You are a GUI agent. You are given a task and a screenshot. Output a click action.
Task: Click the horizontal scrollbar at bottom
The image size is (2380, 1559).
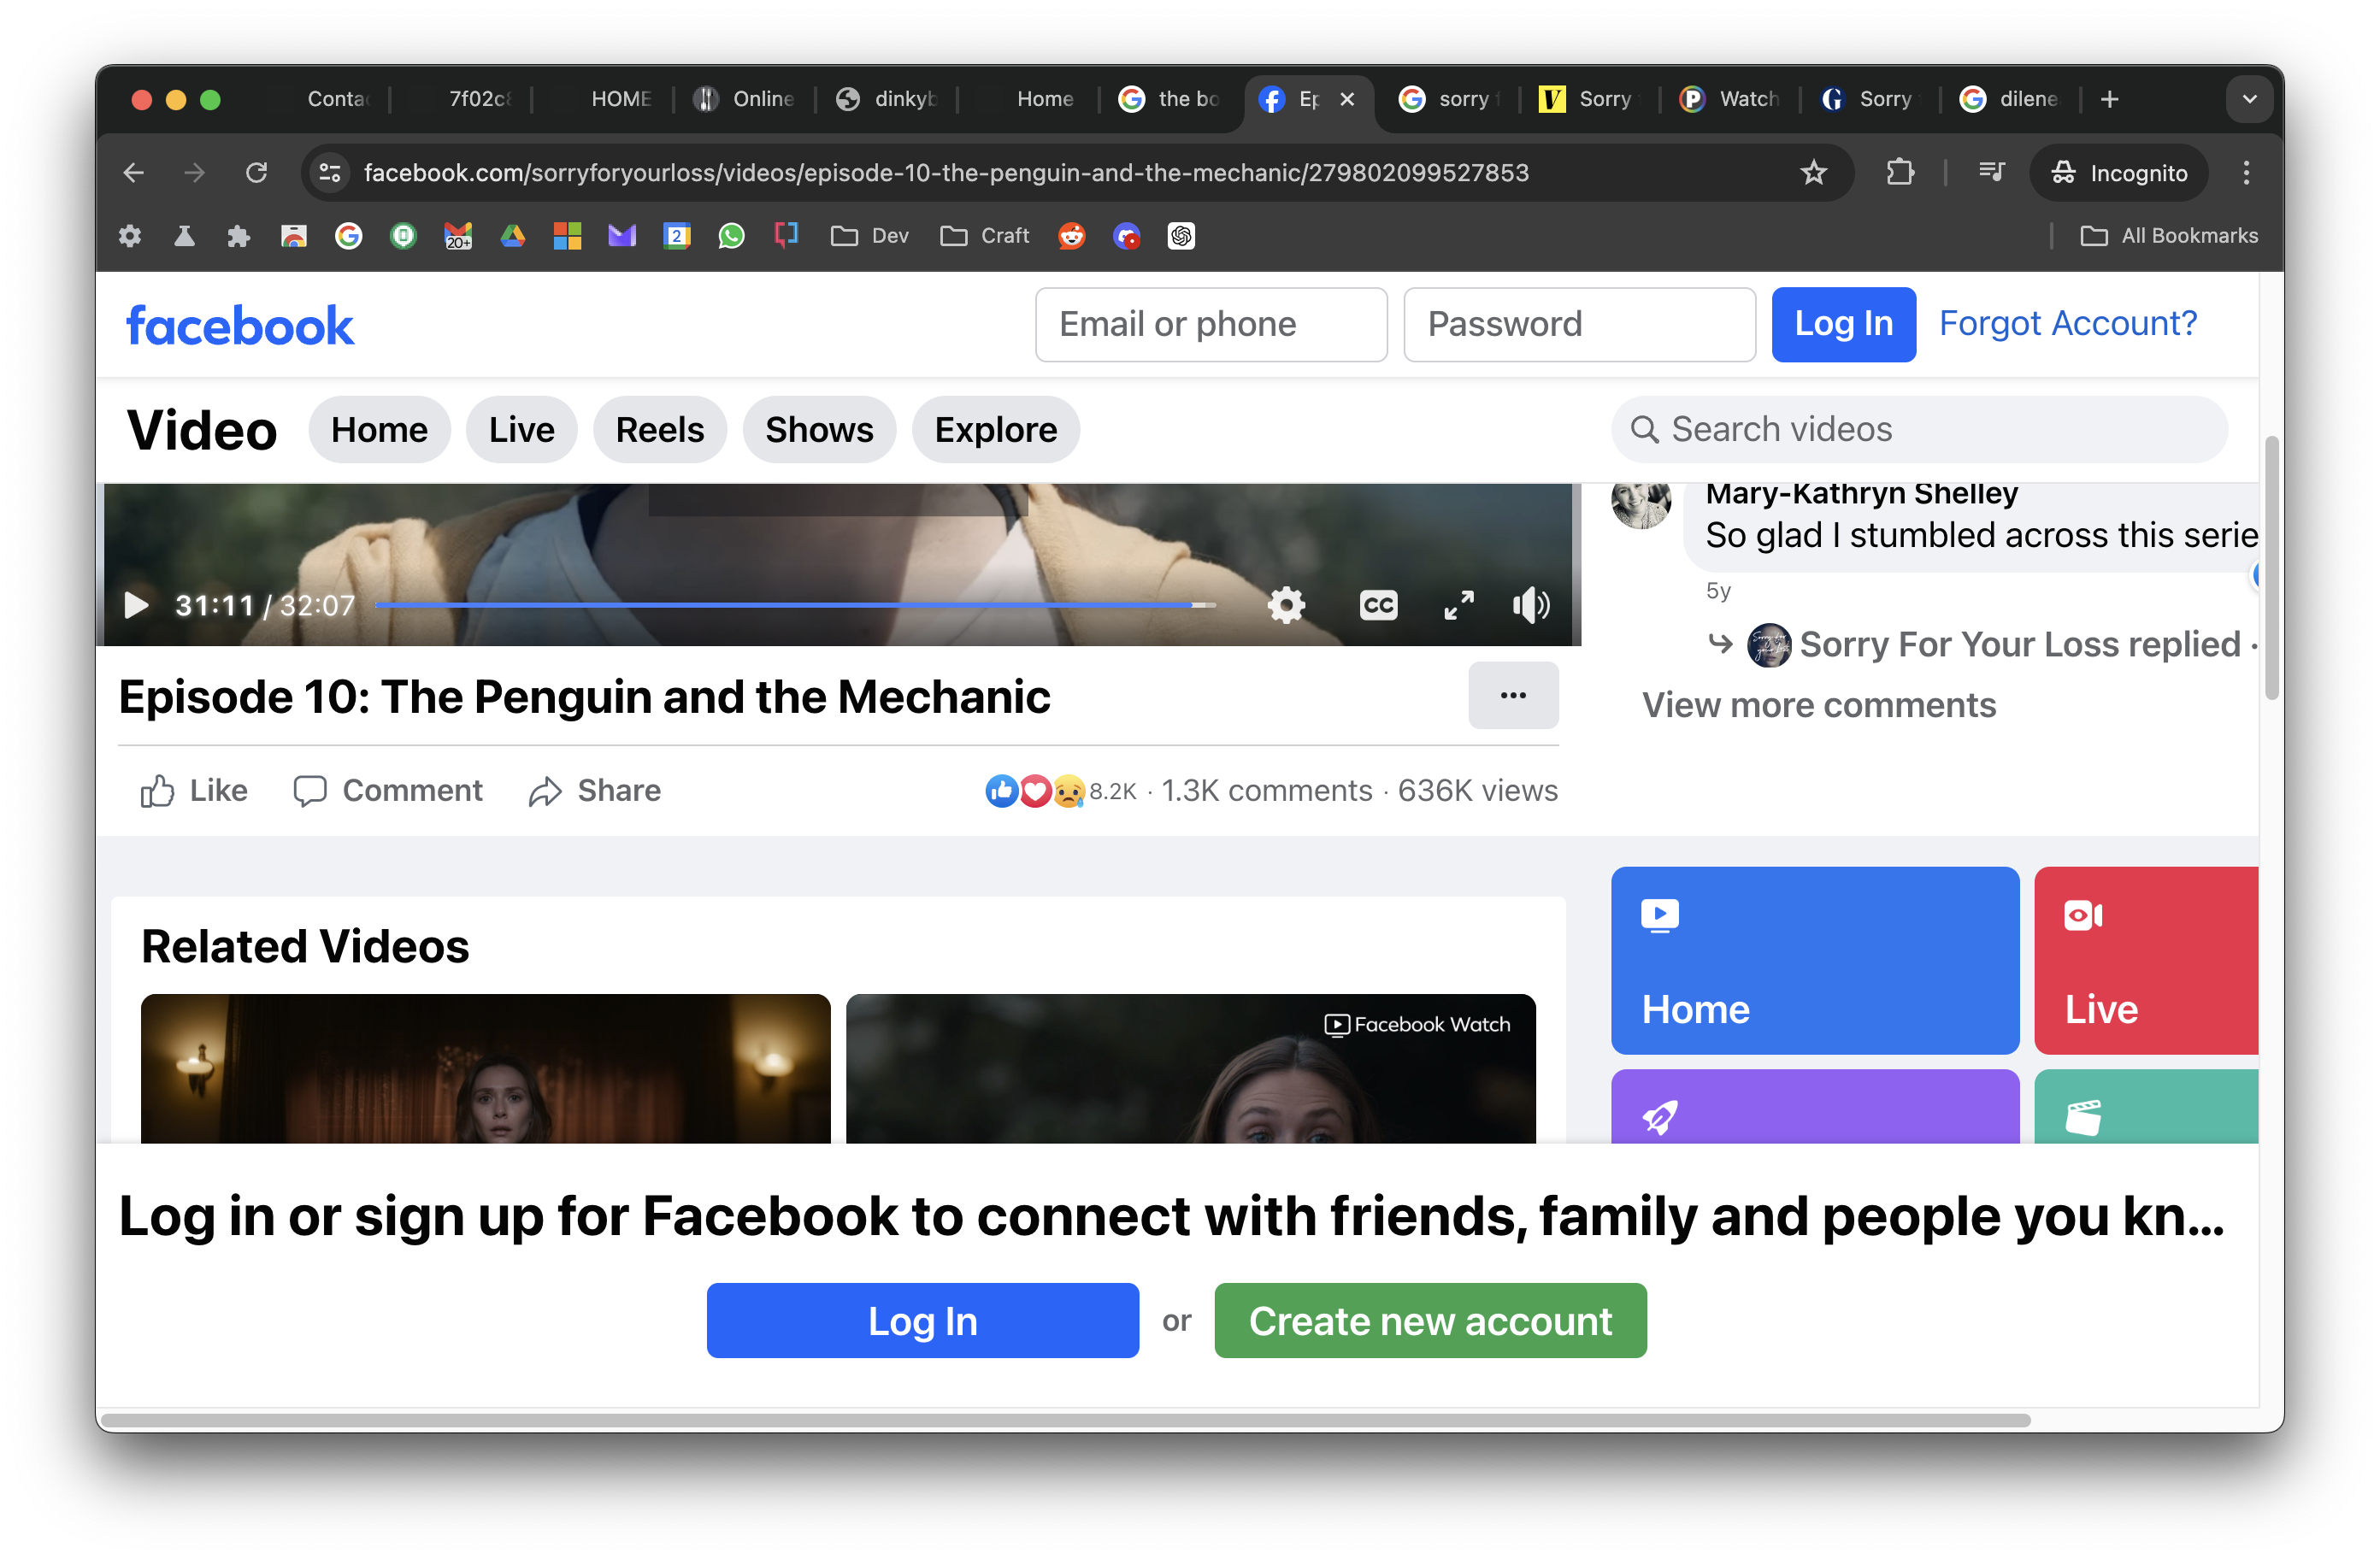point(1065,1420)
